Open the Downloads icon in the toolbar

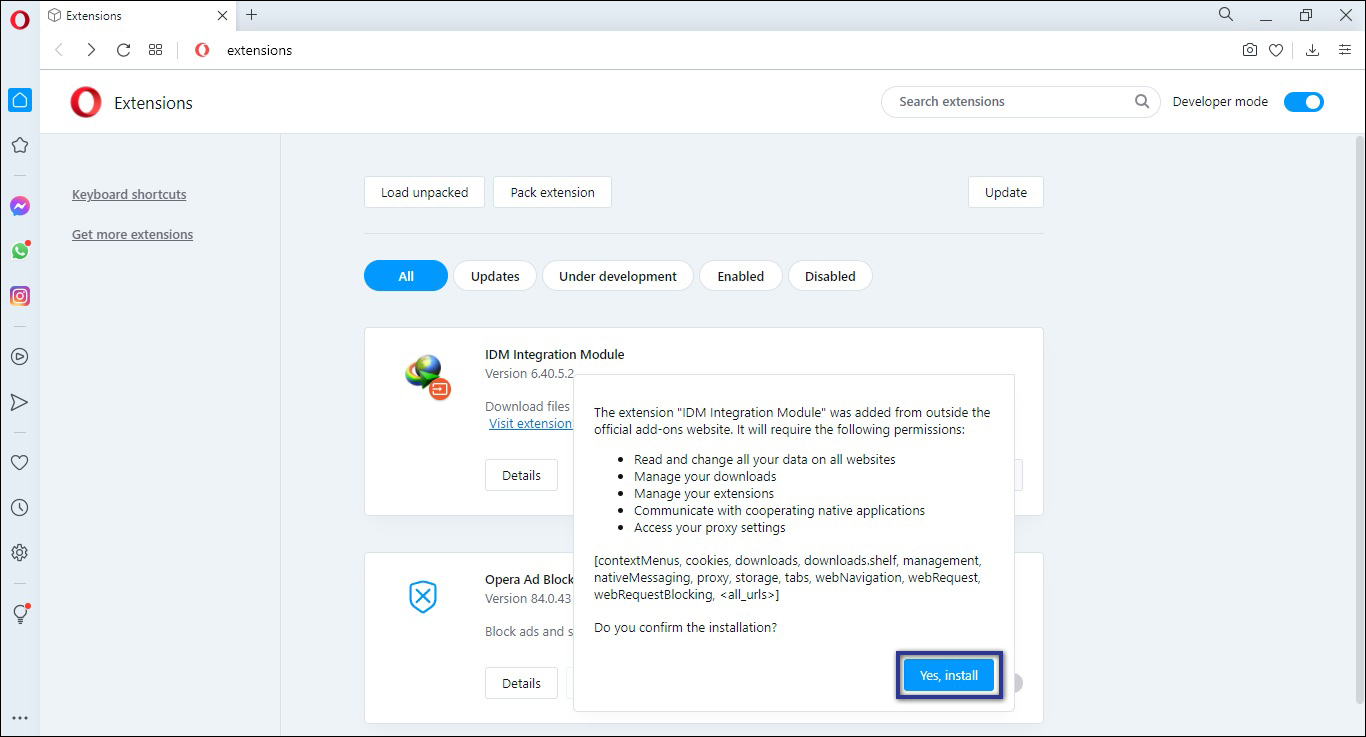(x=1312, y=49)
